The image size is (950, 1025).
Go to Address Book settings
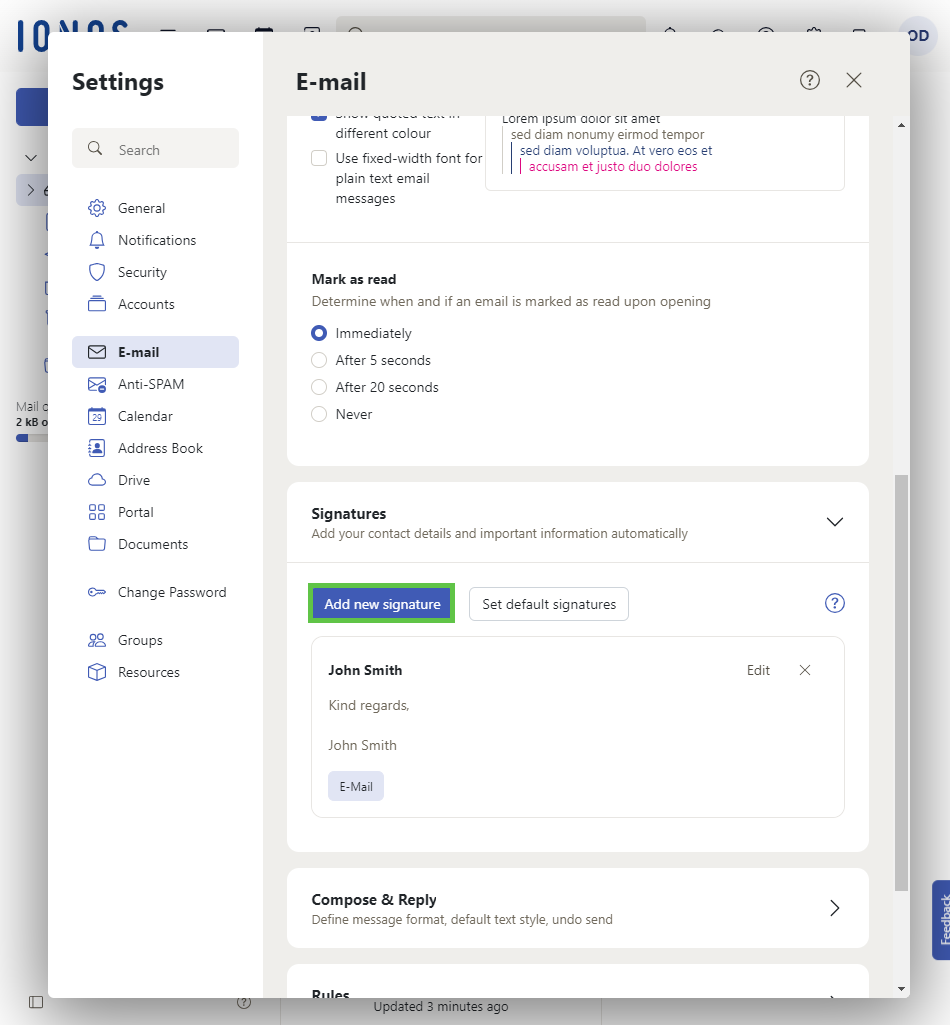(x=160, y=448)
